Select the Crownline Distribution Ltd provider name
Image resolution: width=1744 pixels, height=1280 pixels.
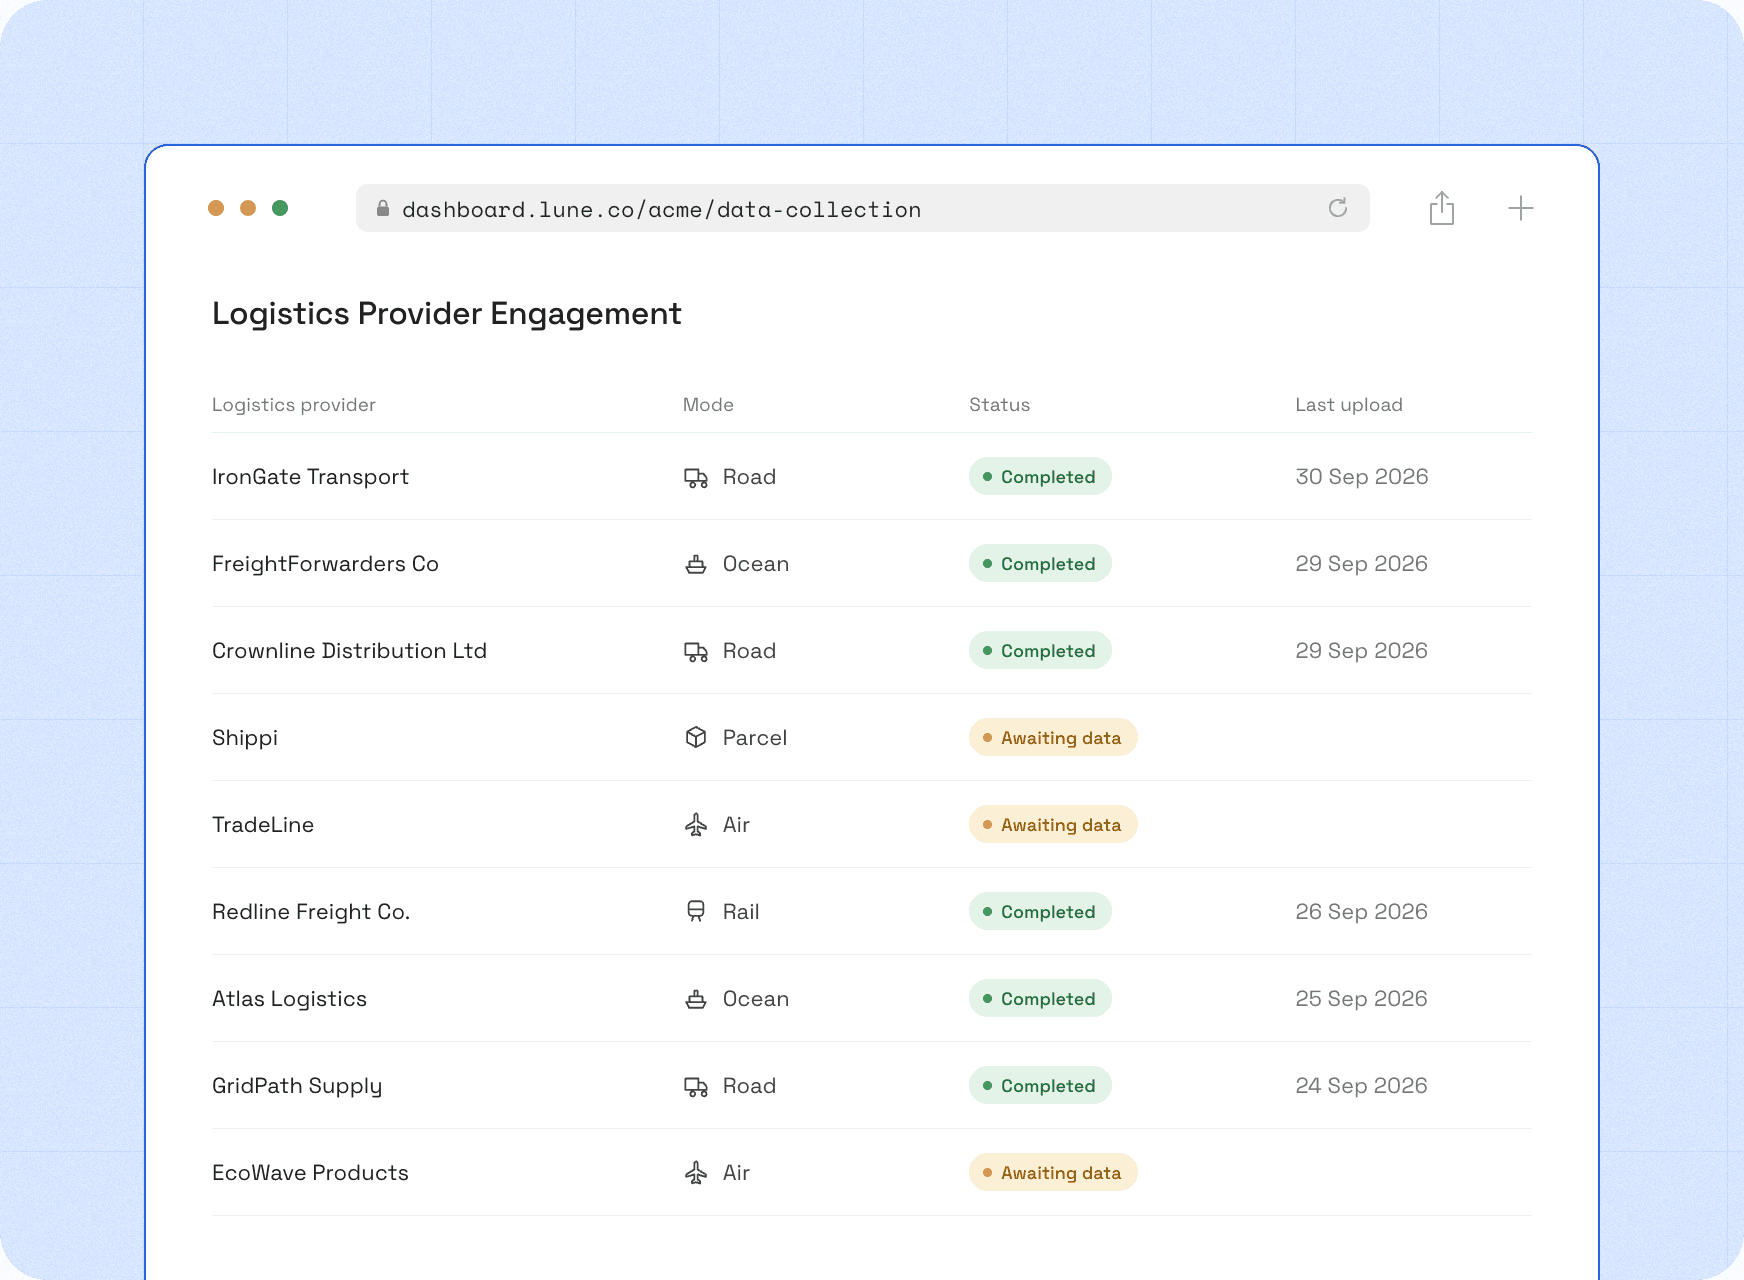coord(349,651)
